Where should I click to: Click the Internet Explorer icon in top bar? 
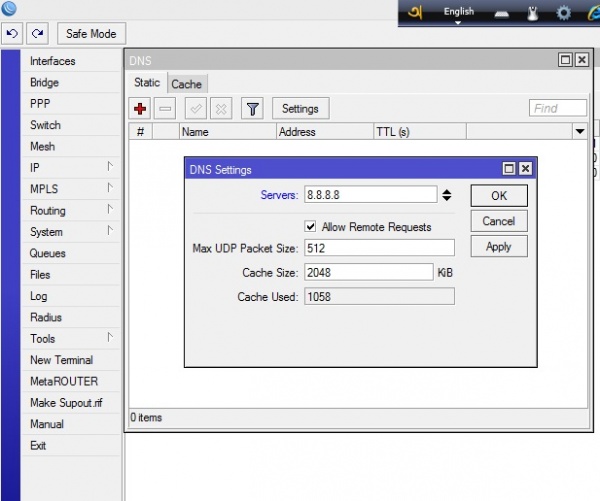coord(594,13)
